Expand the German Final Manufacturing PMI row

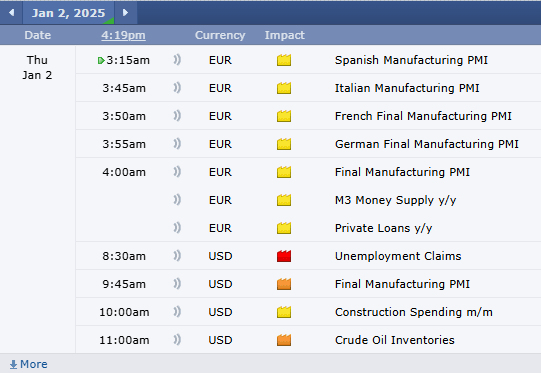pyautogui.click(x=308, y=144)
